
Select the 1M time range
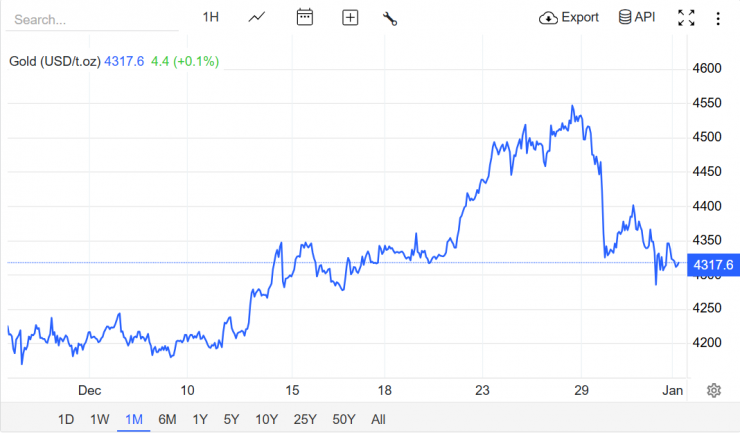pyautogui.click(x=133, y=419)
